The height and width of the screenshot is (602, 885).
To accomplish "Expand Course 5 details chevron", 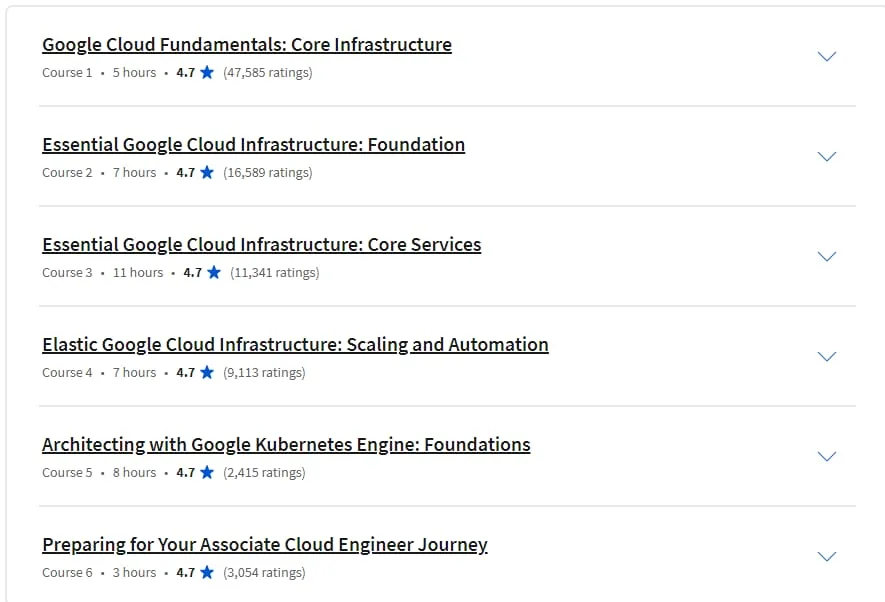I will pyautogui.click(x=827, y=456).
